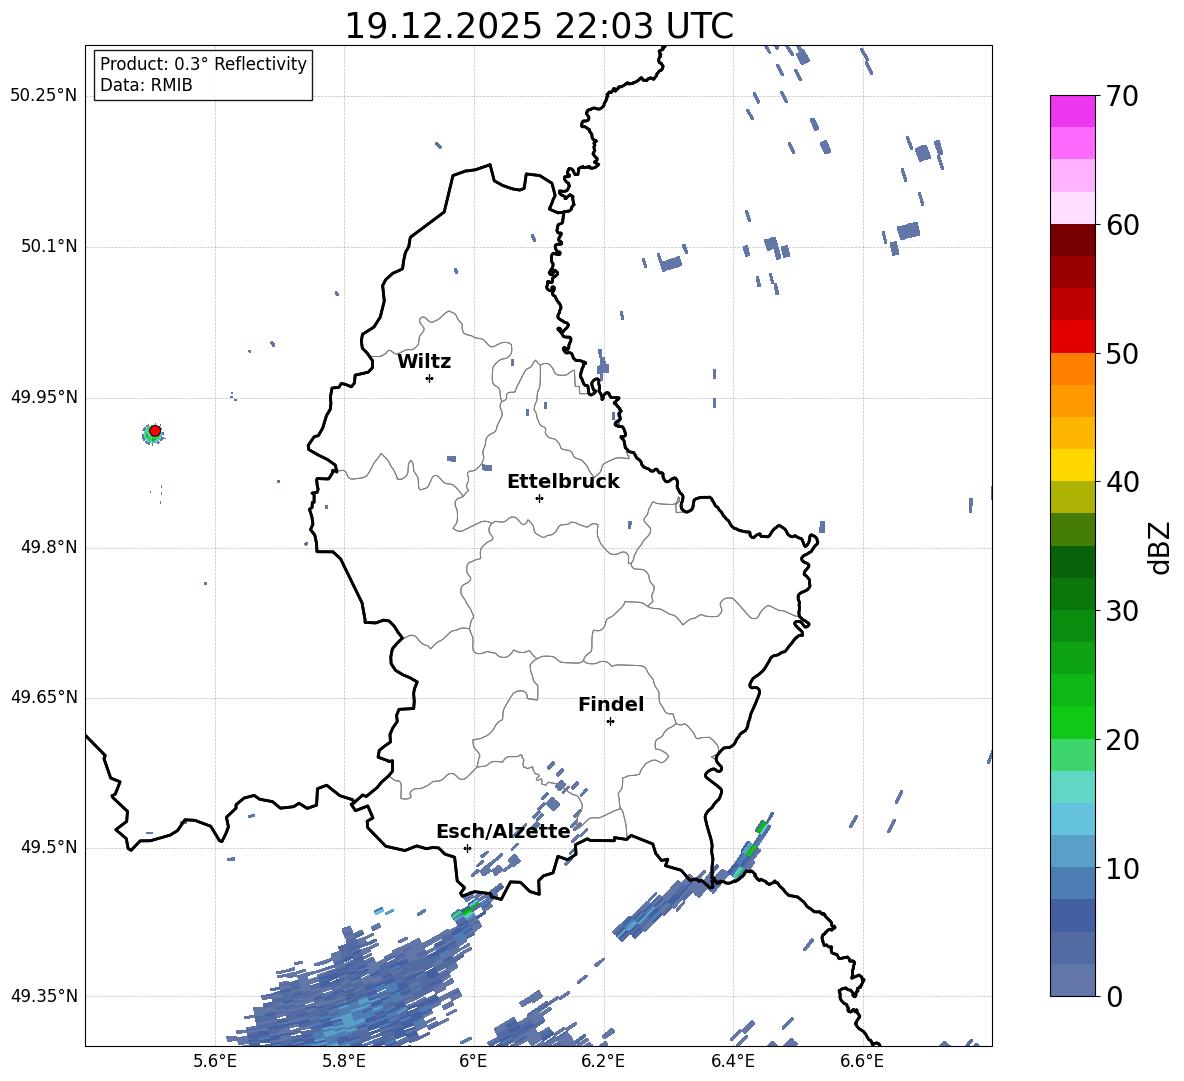Click the Ettelbruck station cross marker

pos(539,498)
